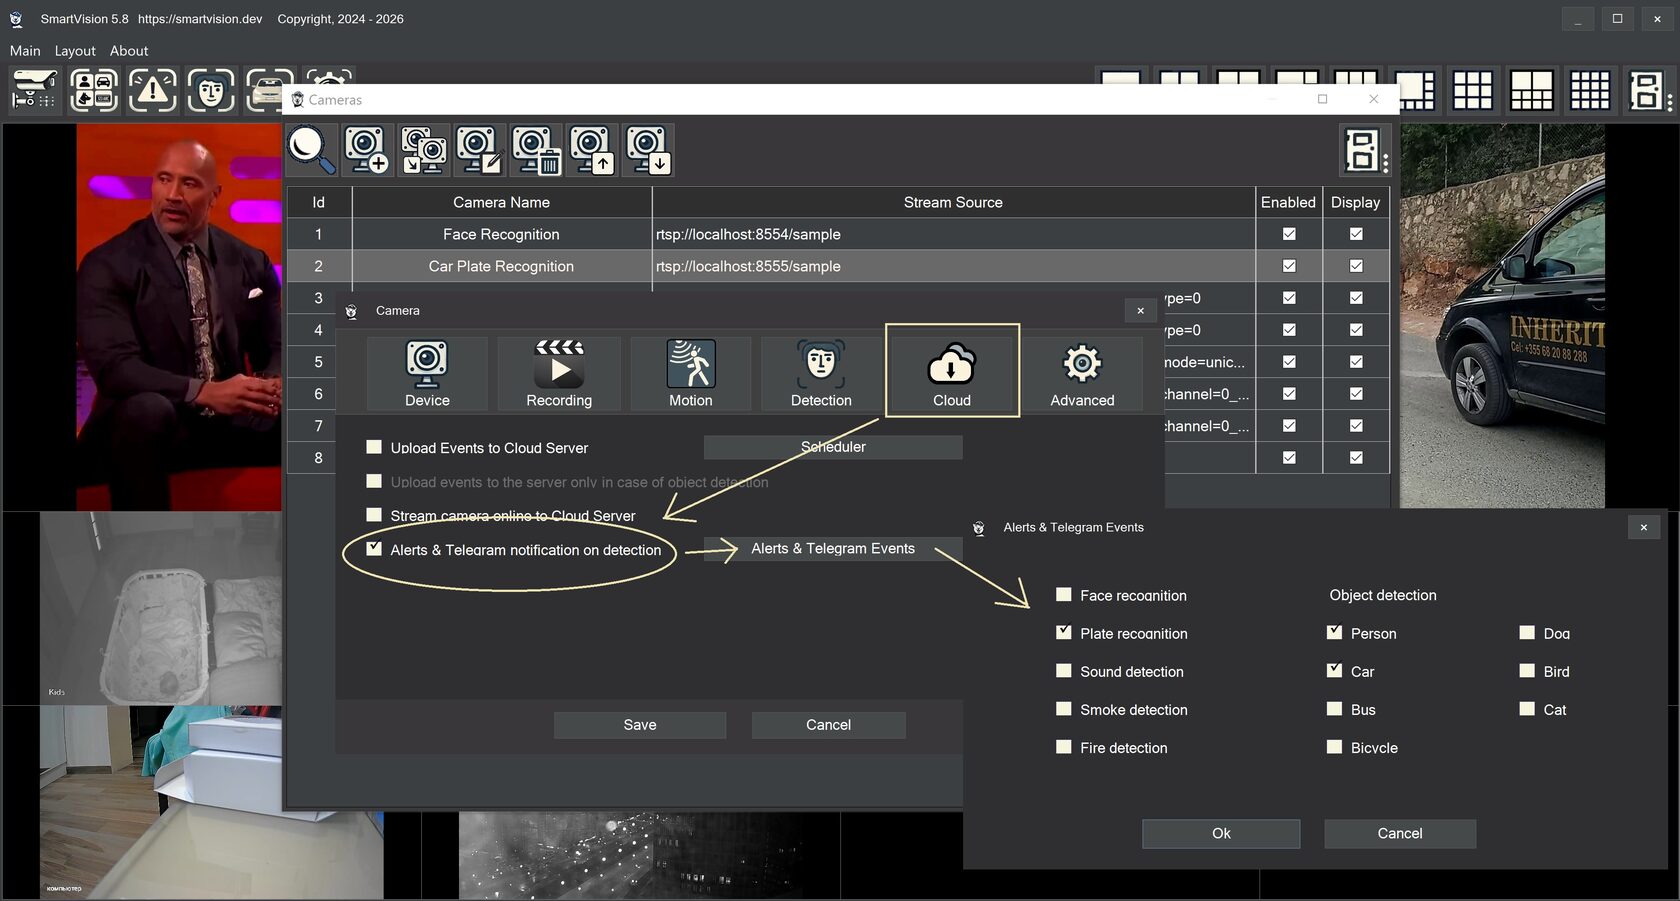Switch to the 4x4 grid layout
The height and width of the screenshot is (901, 1680).
[1590, 91]
